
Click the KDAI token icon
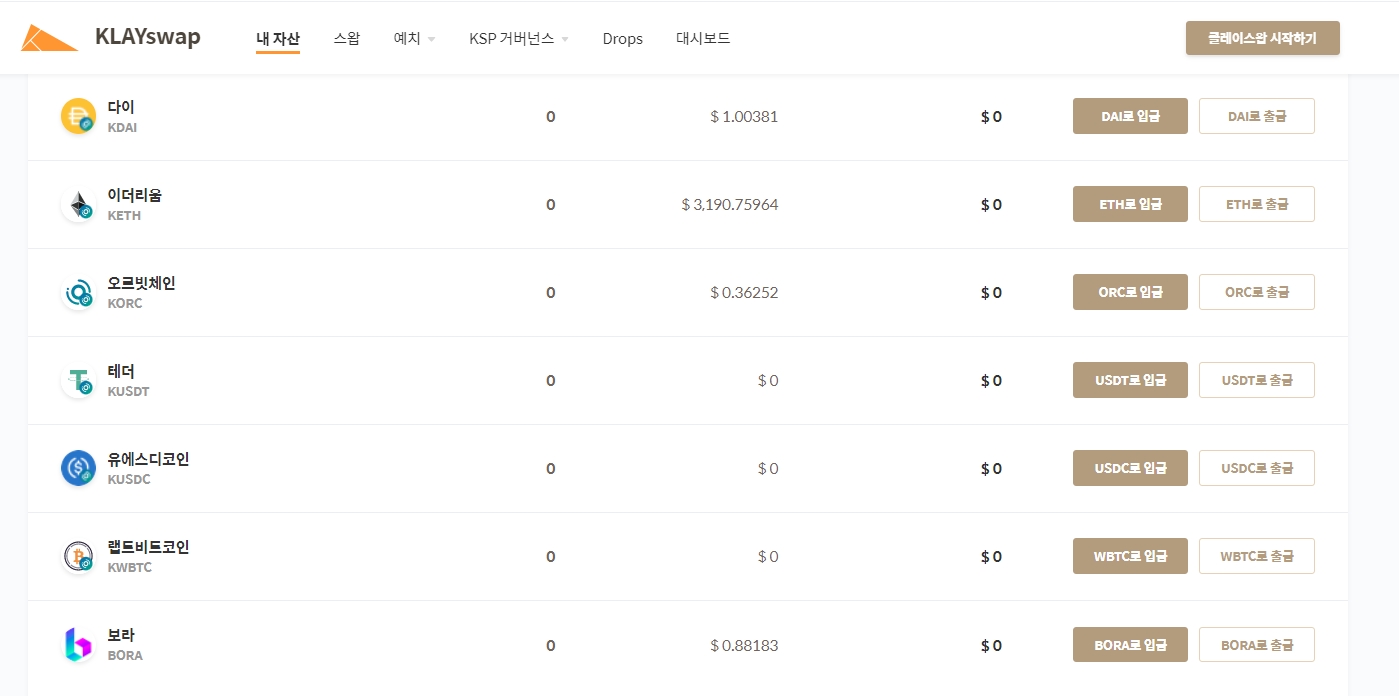[78, 116]
